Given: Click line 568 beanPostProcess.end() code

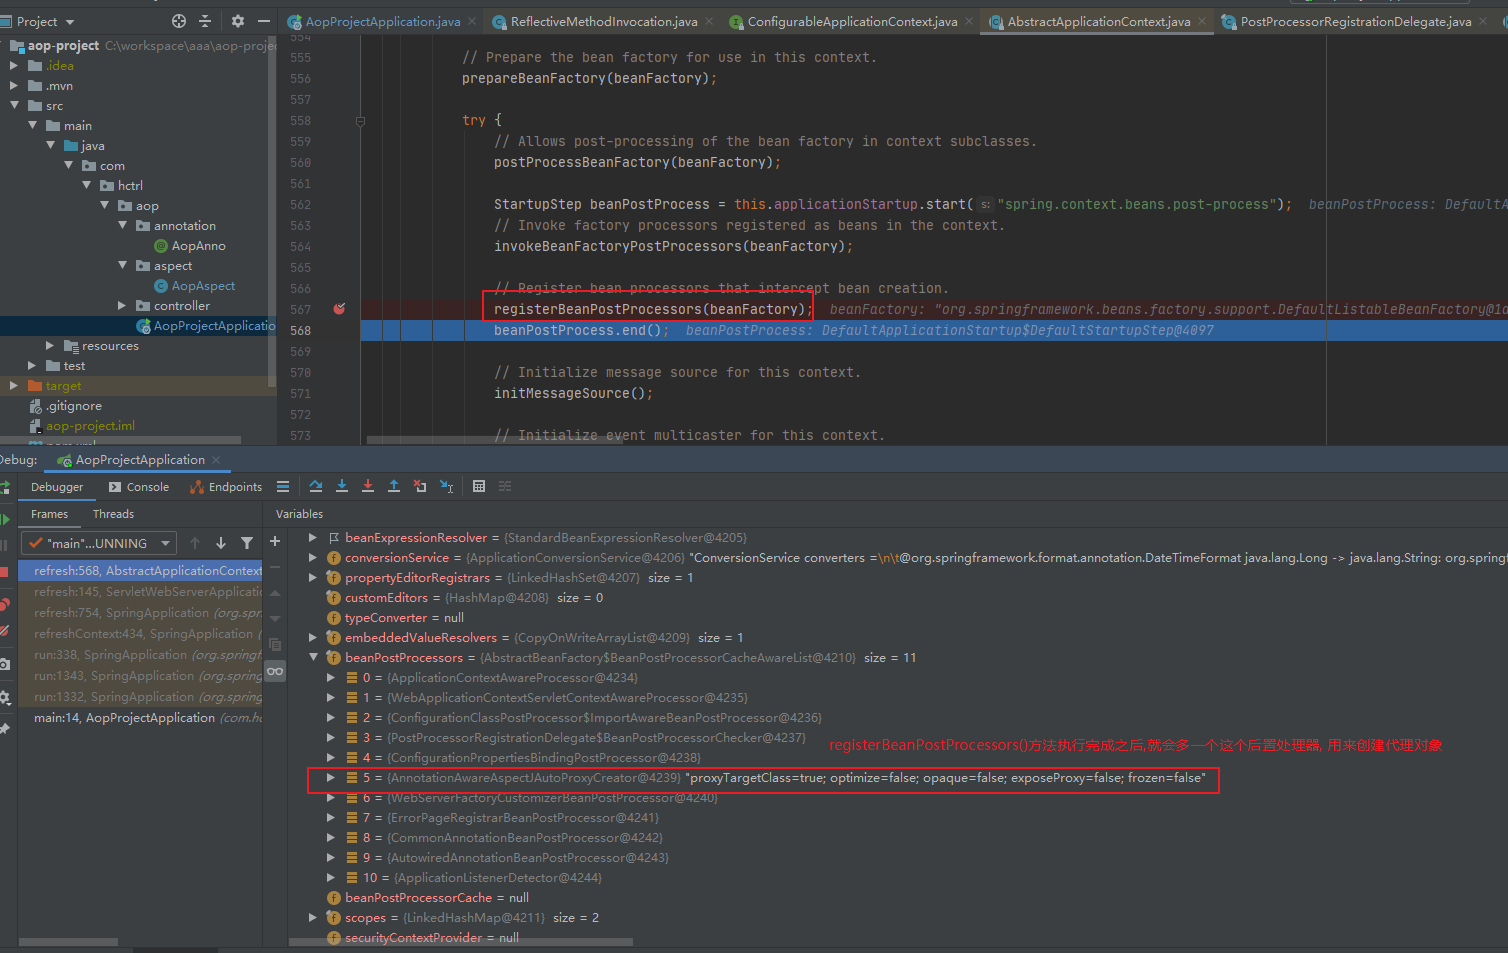Looking at the screenshot, I should pyautogui.click(x=582, y=331).
